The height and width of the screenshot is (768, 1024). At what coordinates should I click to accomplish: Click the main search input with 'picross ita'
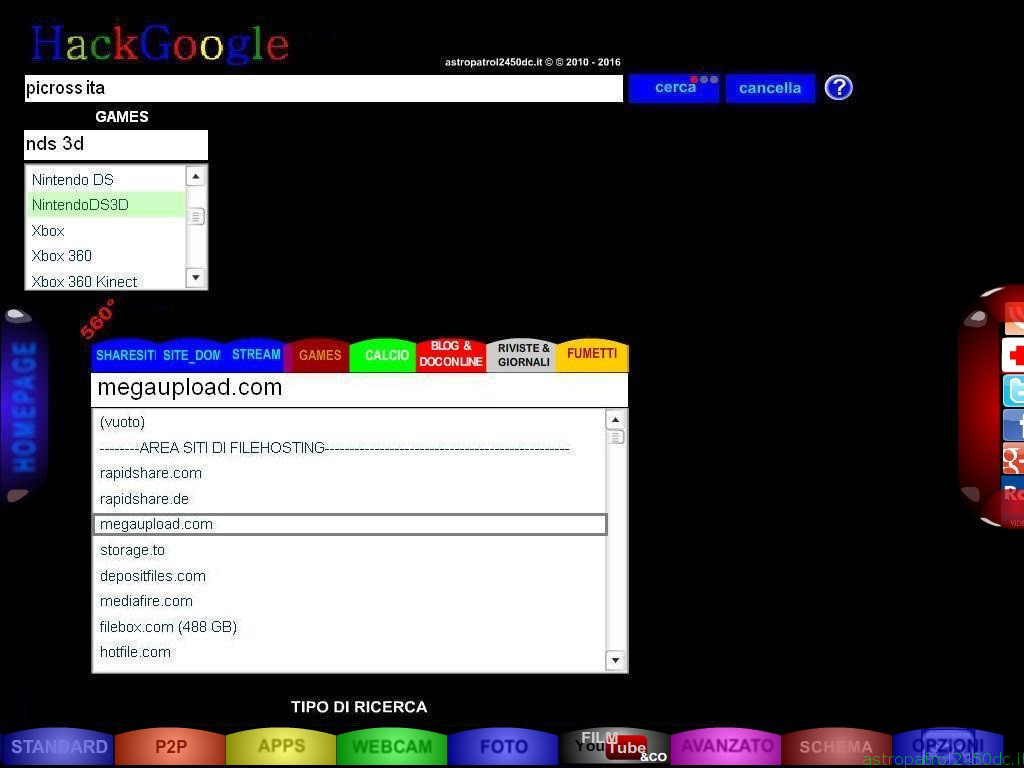(323, 88)
